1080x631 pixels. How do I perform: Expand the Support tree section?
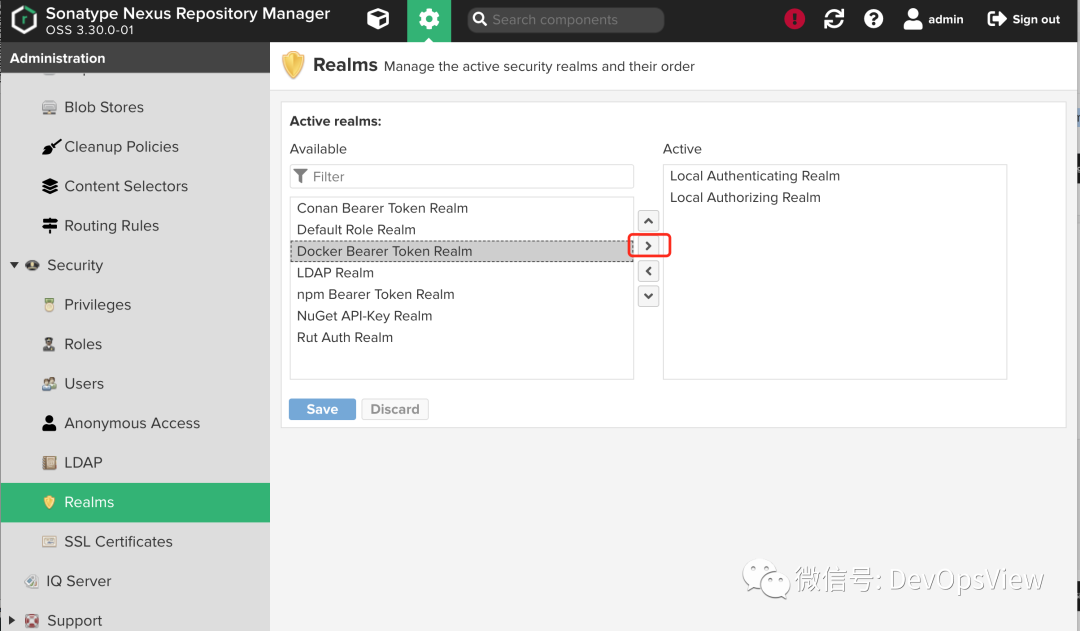tap(12, 620)
